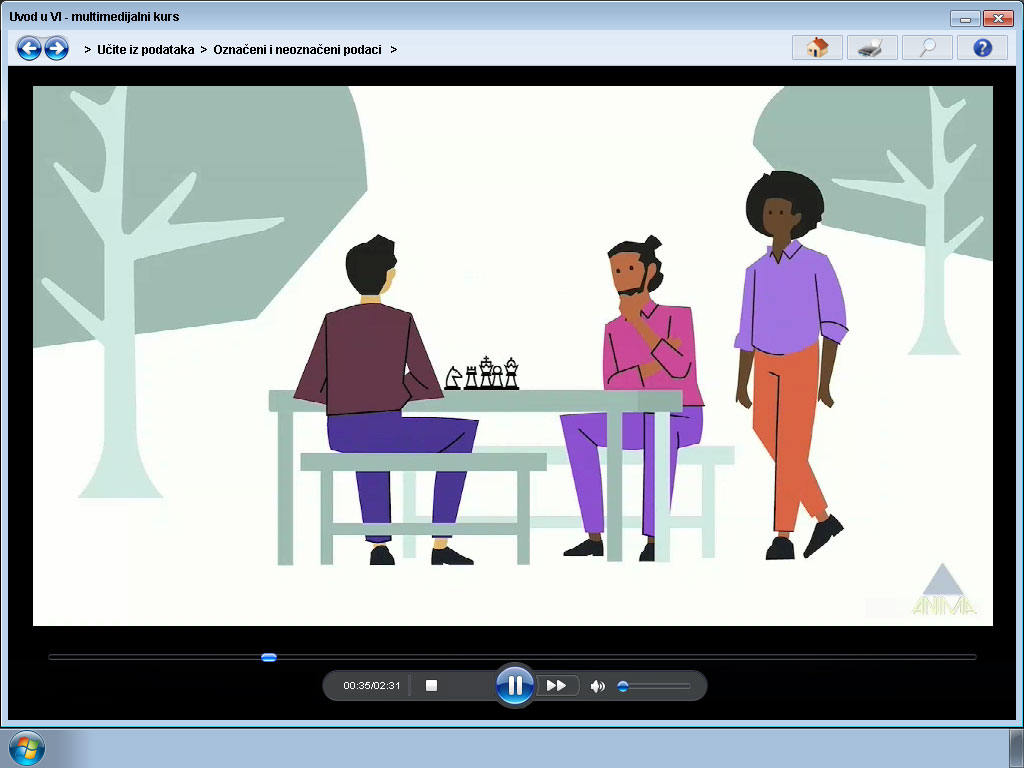1024x768 pixels.
Task: Open the Windows Start menu
Action: (27, 748)
